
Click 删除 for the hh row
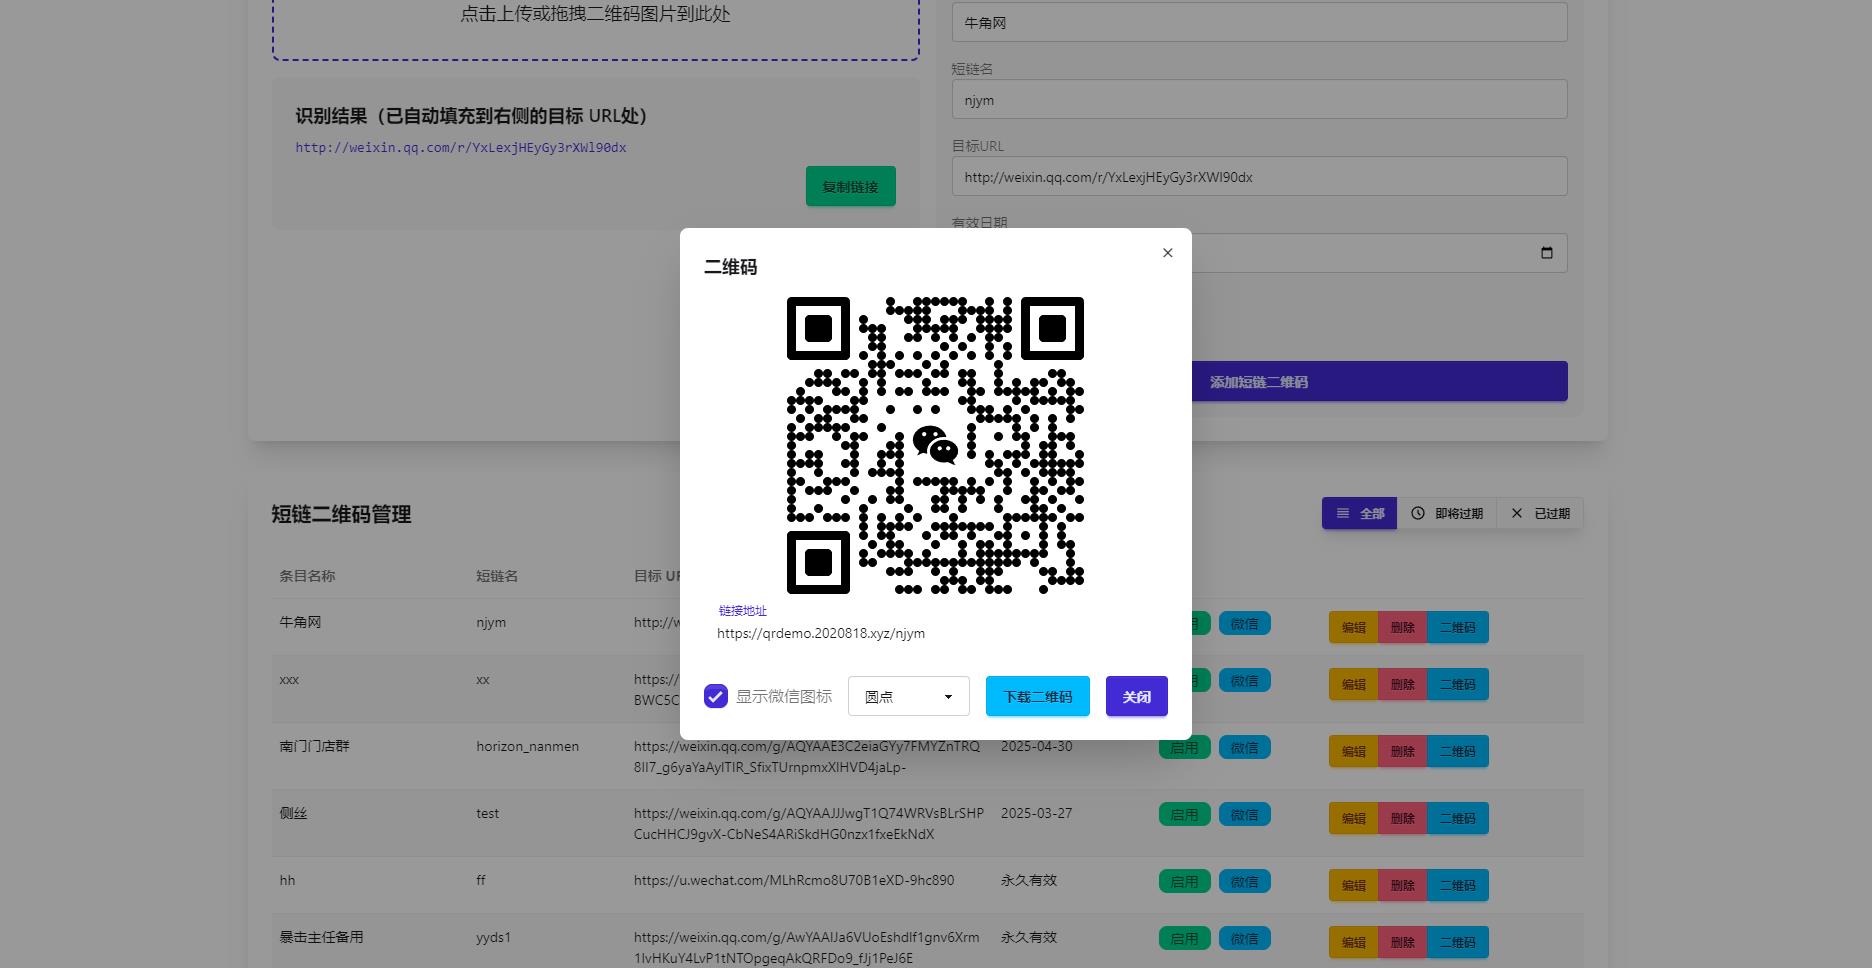click(1402, 885)
